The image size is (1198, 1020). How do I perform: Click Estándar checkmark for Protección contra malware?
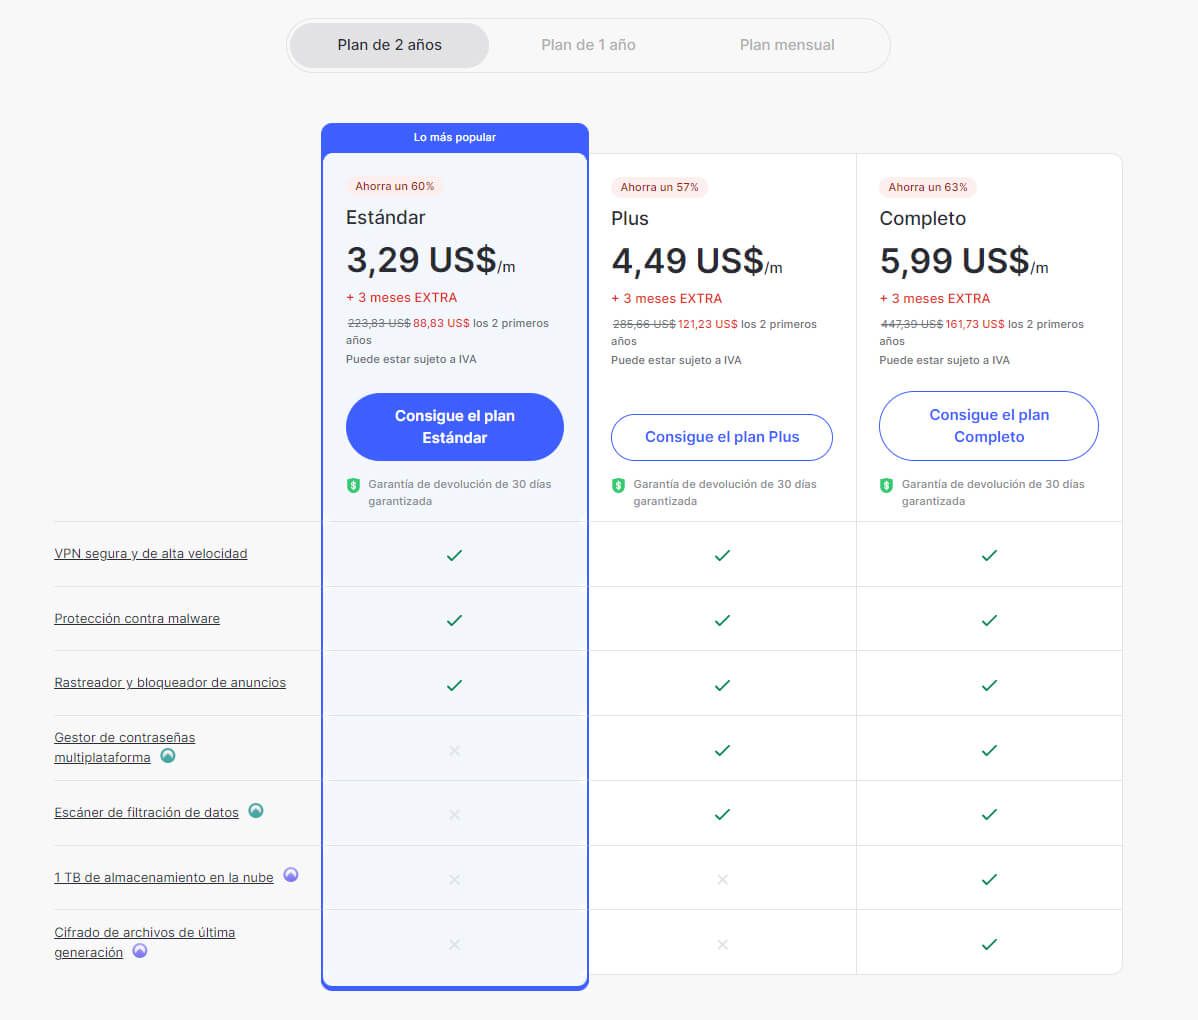pyautogui.click(x=455, y=620)
